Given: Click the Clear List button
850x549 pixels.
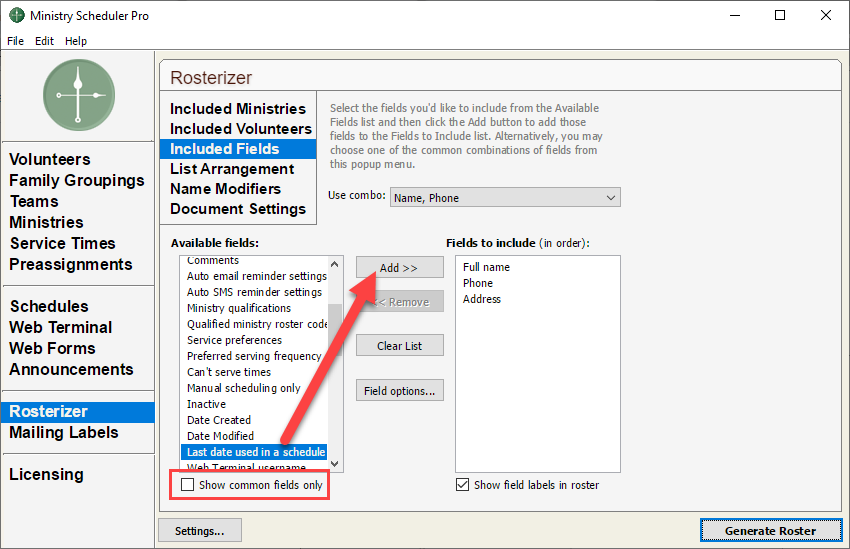Looking at the screenshot, I should tap(400, 346).
